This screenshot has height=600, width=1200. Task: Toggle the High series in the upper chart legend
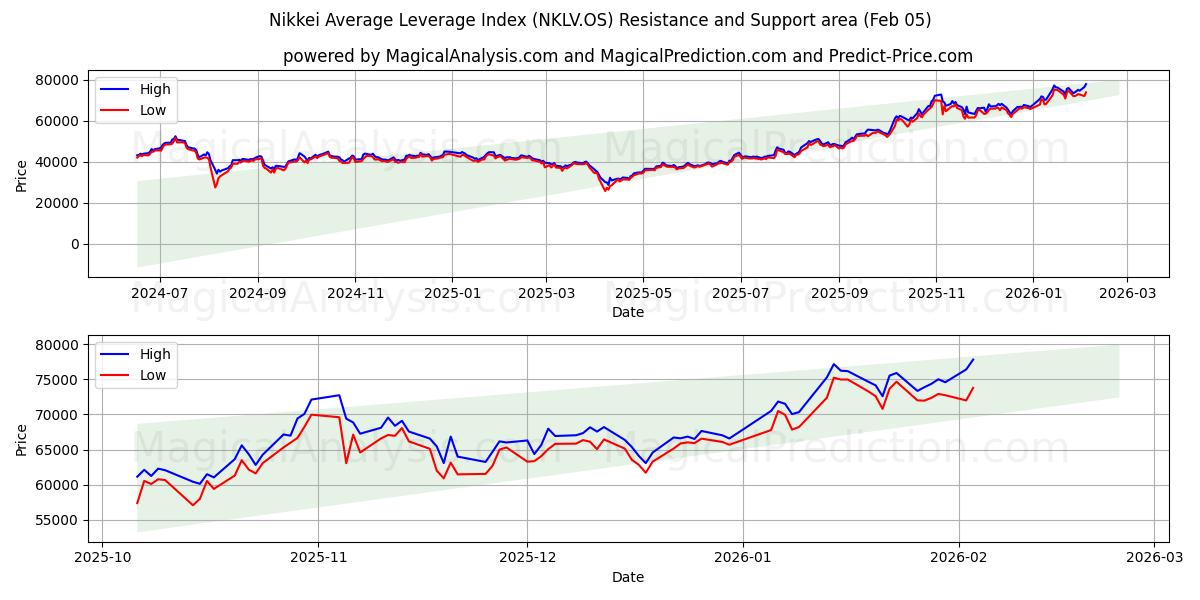coord(156,87)
